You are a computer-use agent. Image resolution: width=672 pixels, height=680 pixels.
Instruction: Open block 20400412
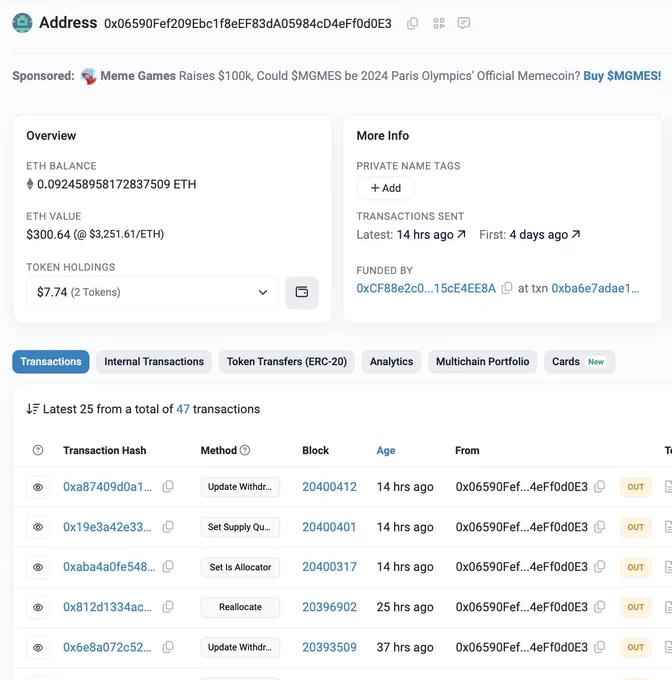[329, 487]
